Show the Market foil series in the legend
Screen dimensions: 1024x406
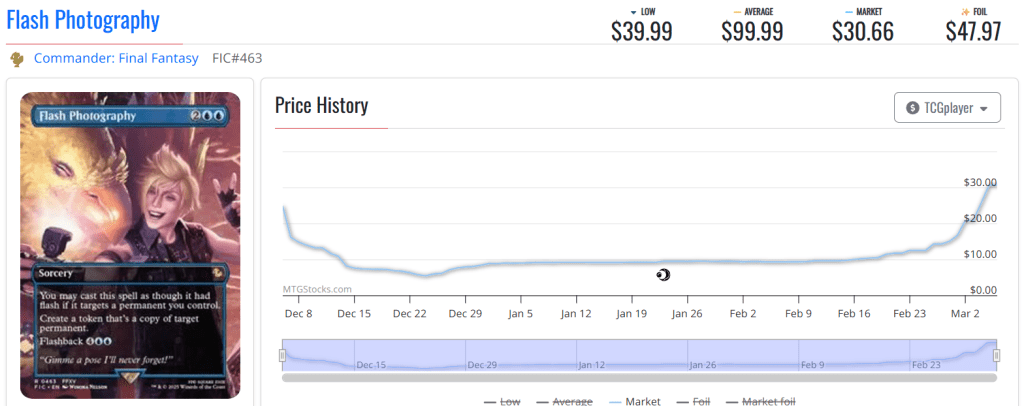(759, 402)
